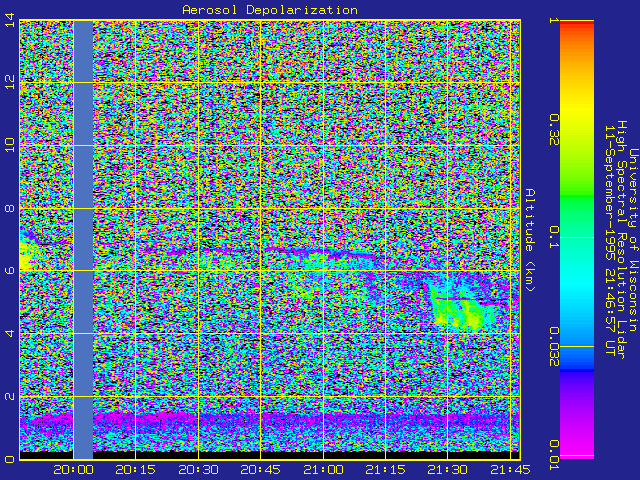
Task: Click the yellow region of the colorbar
Action: 577,110
